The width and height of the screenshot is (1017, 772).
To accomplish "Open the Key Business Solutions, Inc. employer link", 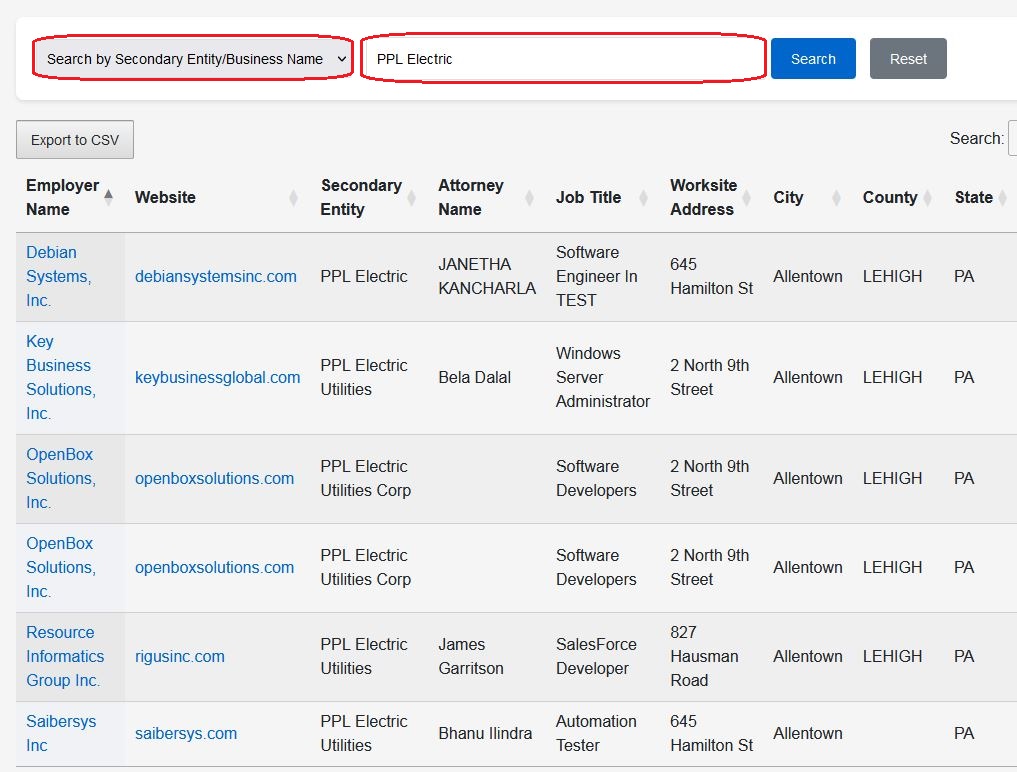I will (x=61, y=378).
